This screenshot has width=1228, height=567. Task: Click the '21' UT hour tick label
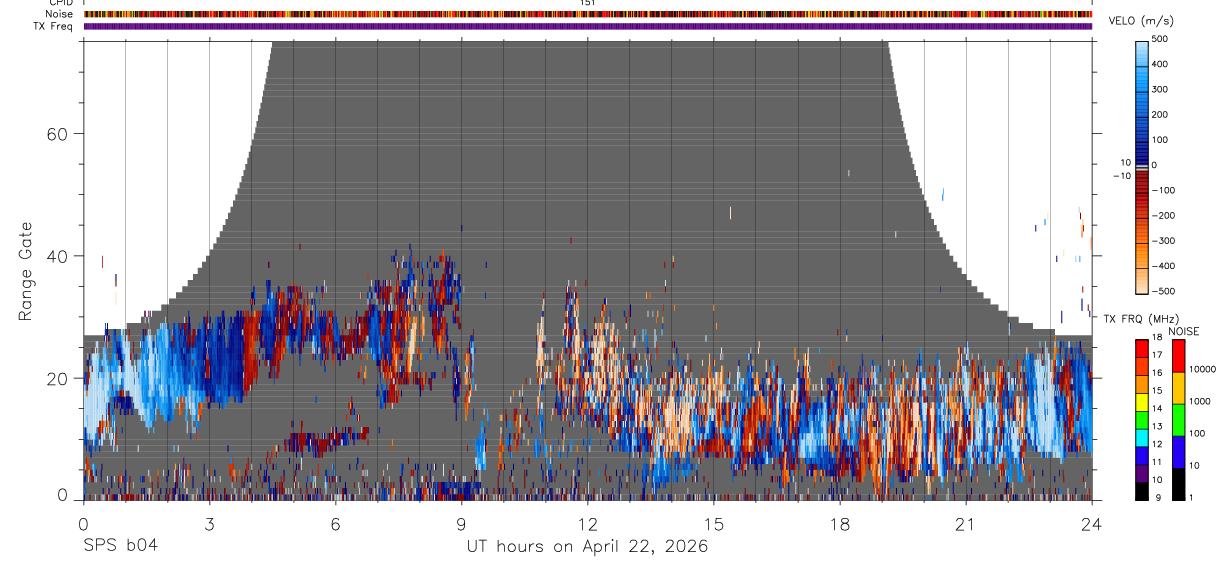966,524
